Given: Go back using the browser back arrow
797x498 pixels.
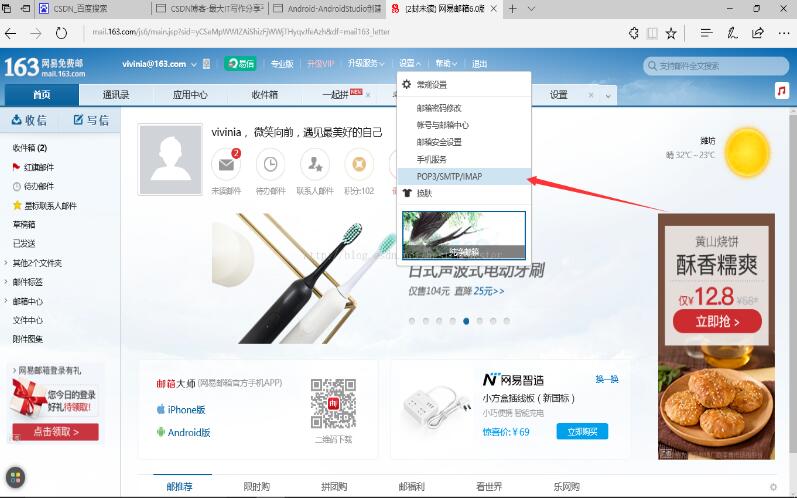Looking at the screenshot, I should click(11, 34).
